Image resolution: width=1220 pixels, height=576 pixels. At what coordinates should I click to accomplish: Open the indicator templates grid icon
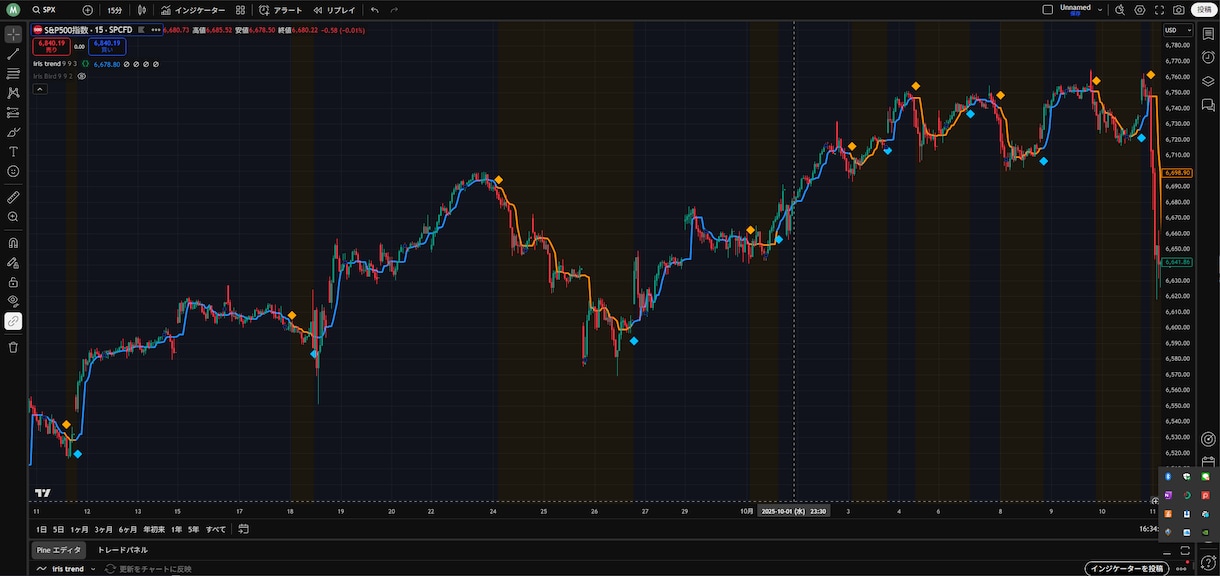point(240,9)
